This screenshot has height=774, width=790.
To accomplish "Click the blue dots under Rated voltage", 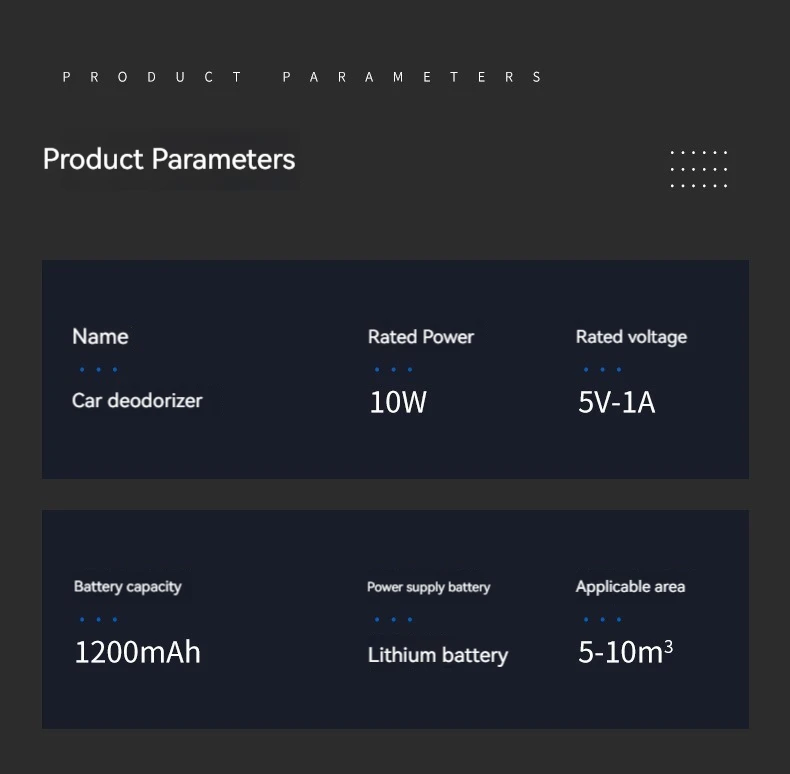I will [x=602, y=369].
